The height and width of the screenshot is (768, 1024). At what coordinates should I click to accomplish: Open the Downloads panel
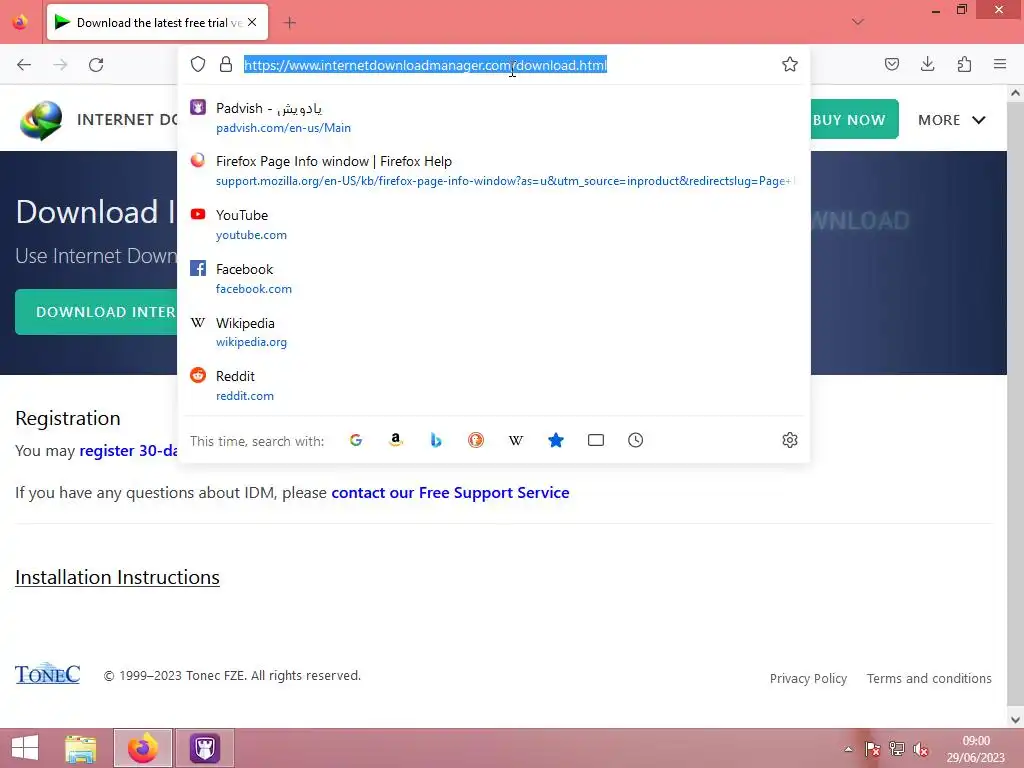point(927,64)
